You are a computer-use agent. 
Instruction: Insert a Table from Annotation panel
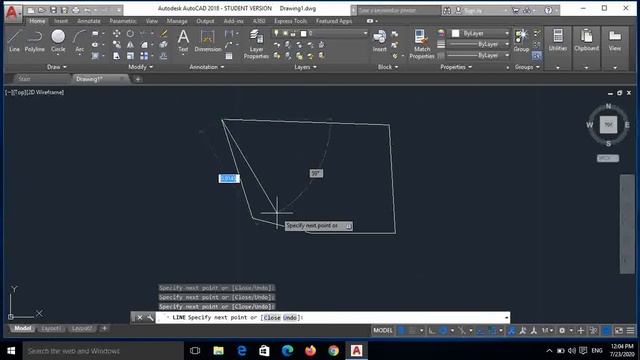click(229, 56)
